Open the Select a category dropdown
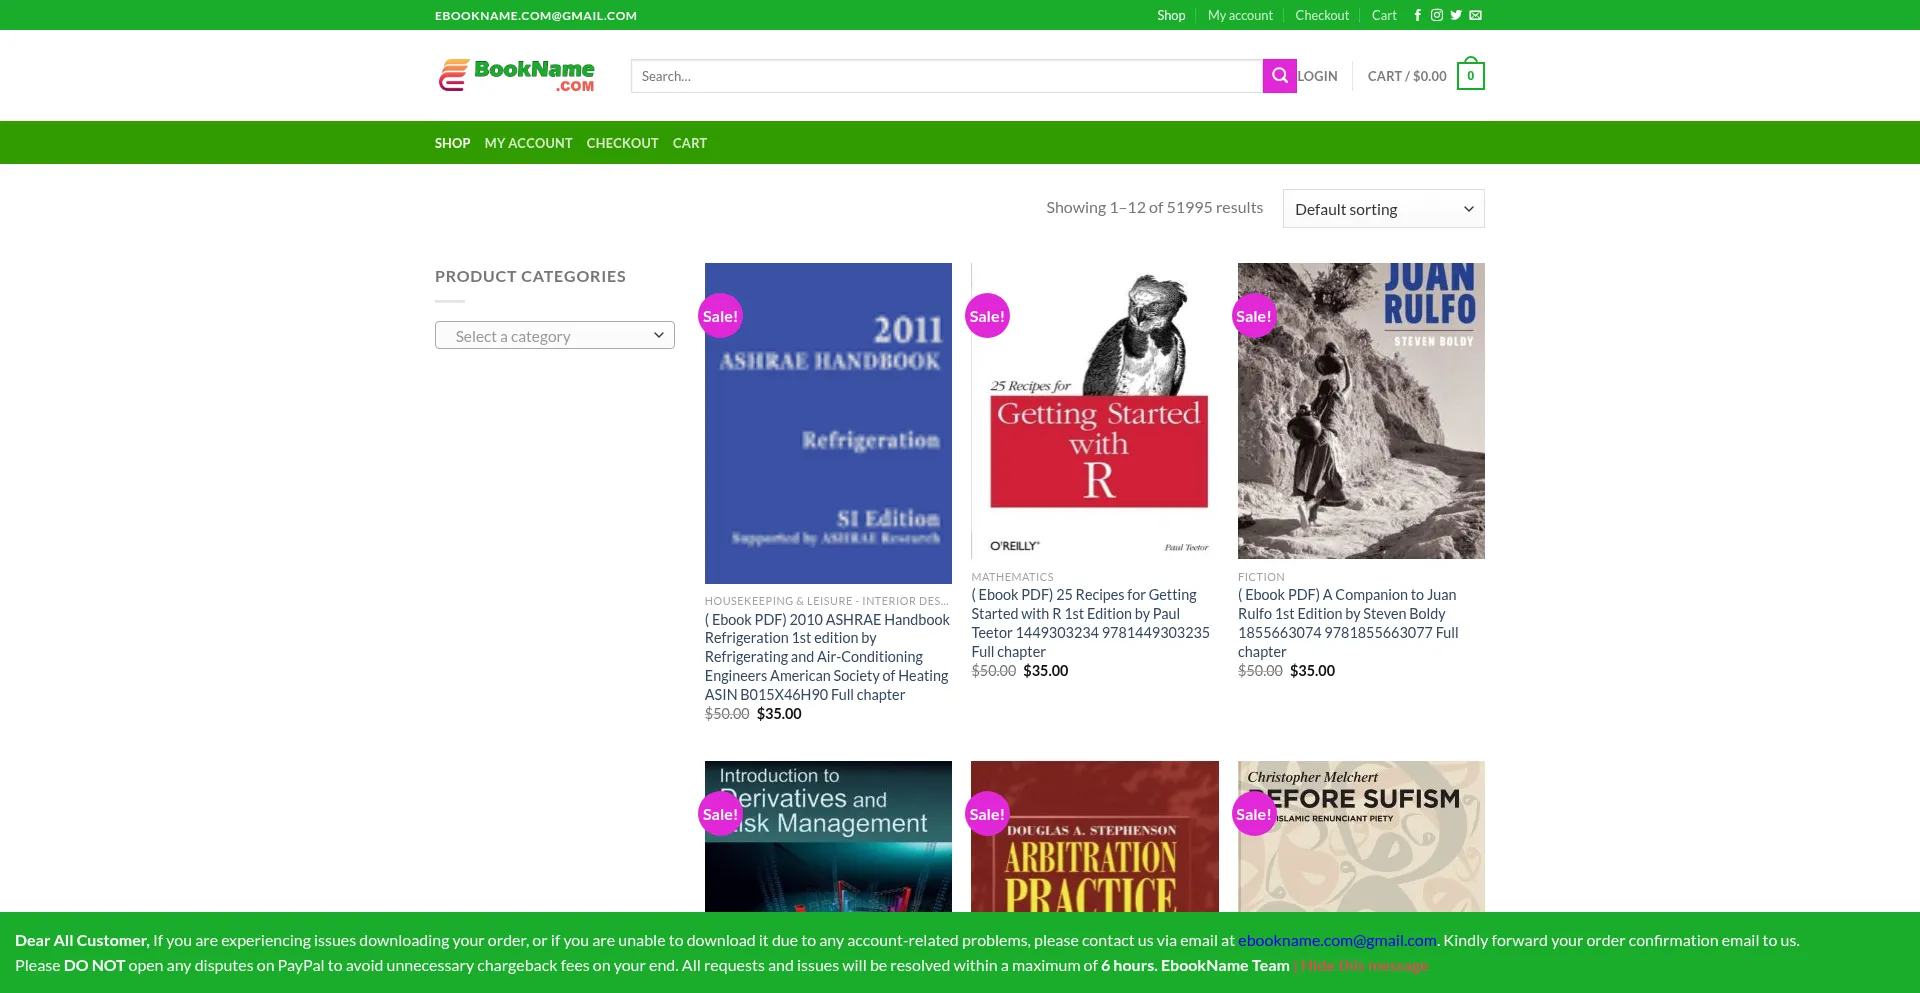Image resolution: width=1920 pixels, height=993 pixels. coord(554,336)
